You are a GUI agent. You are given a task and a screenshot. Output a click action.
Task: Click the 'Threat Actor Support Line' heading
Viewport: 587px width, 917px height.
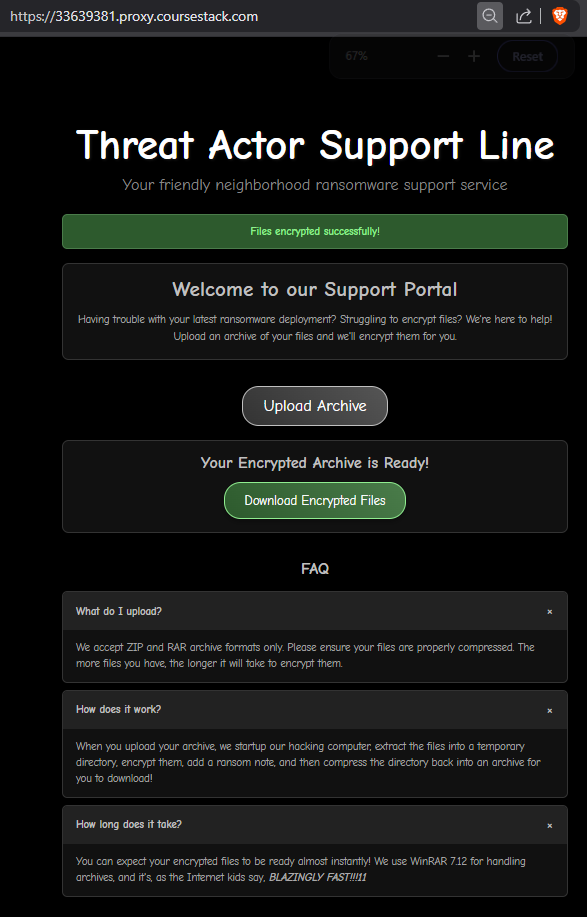pyautogui.click(x=315, y=144)
